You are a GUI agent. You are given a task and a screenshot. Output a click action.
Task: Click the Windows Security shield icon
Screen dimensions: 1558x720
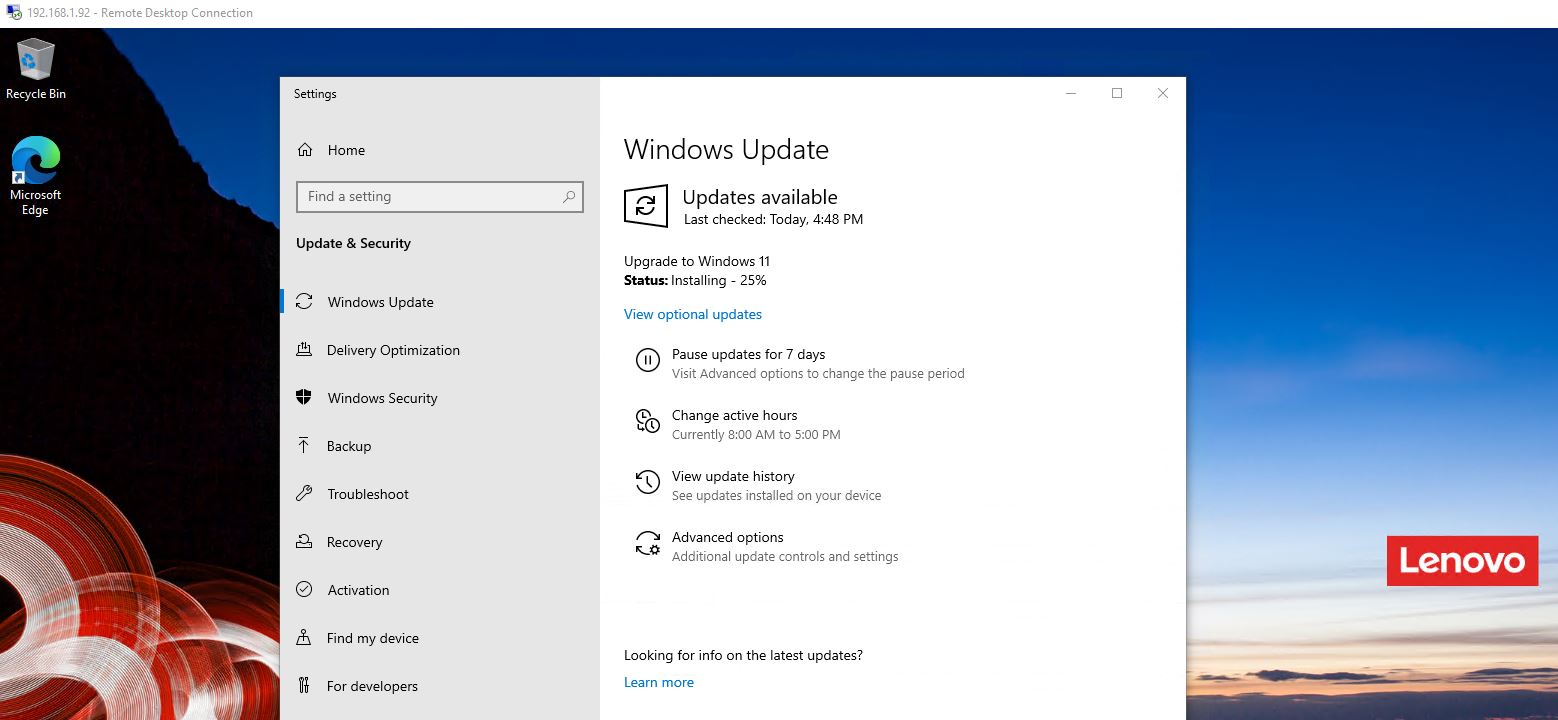click(x=305, y=398)
